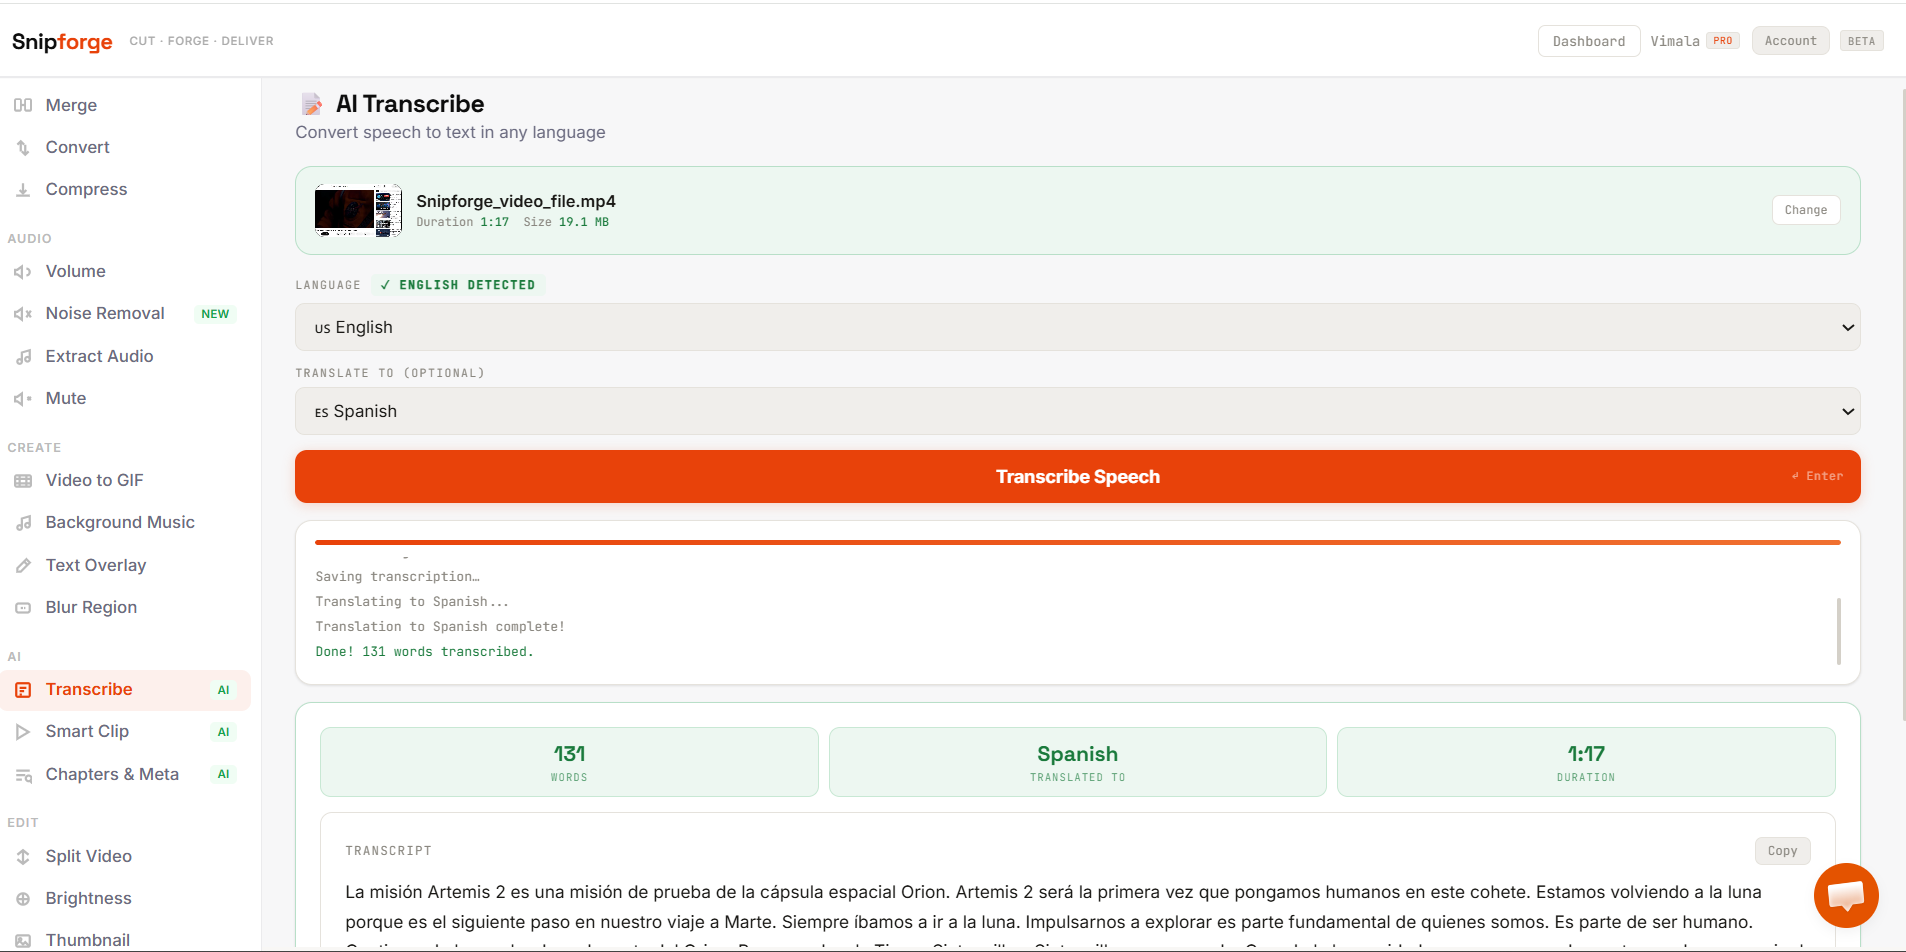
Task: Click the 131 Words stat card
Action: (x=569, y=762)
